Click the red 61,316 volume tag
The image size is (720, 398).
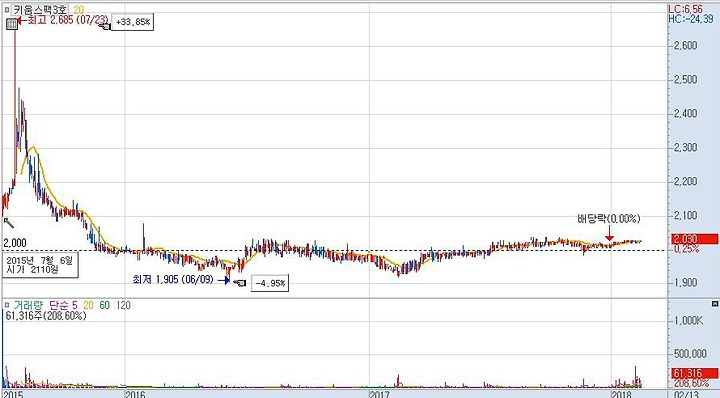[695, 374]
